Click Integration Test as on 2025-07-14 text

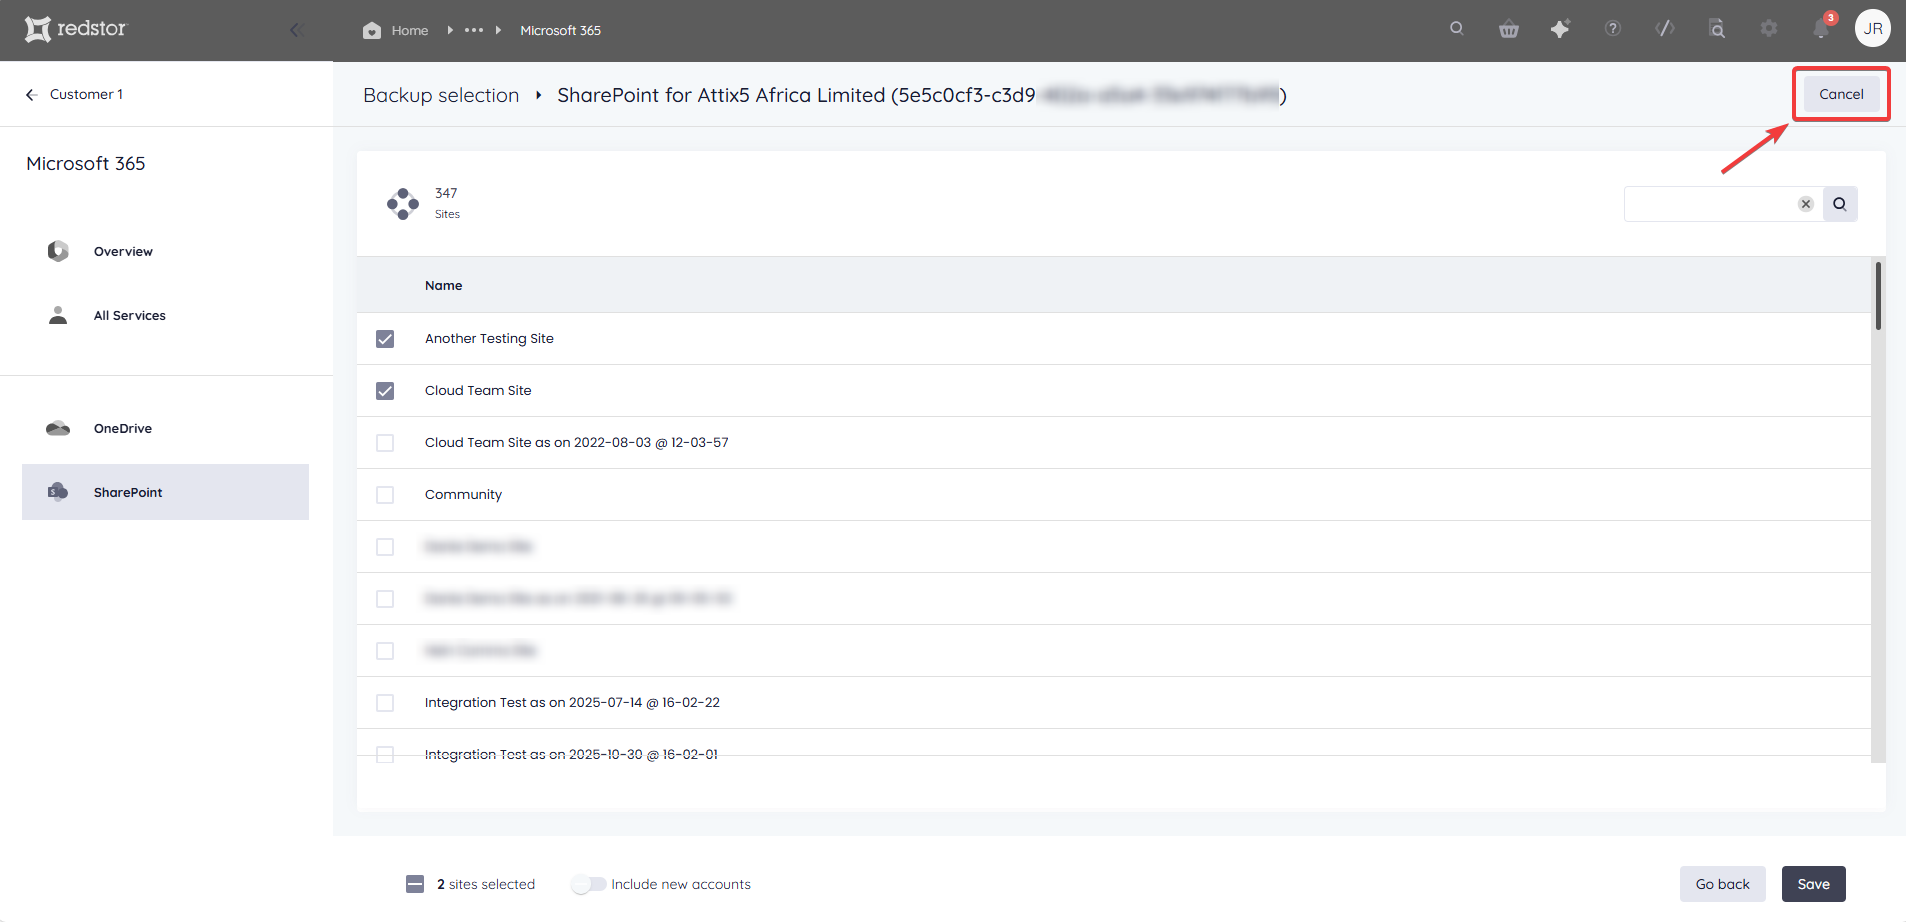(x=572, y=702)
